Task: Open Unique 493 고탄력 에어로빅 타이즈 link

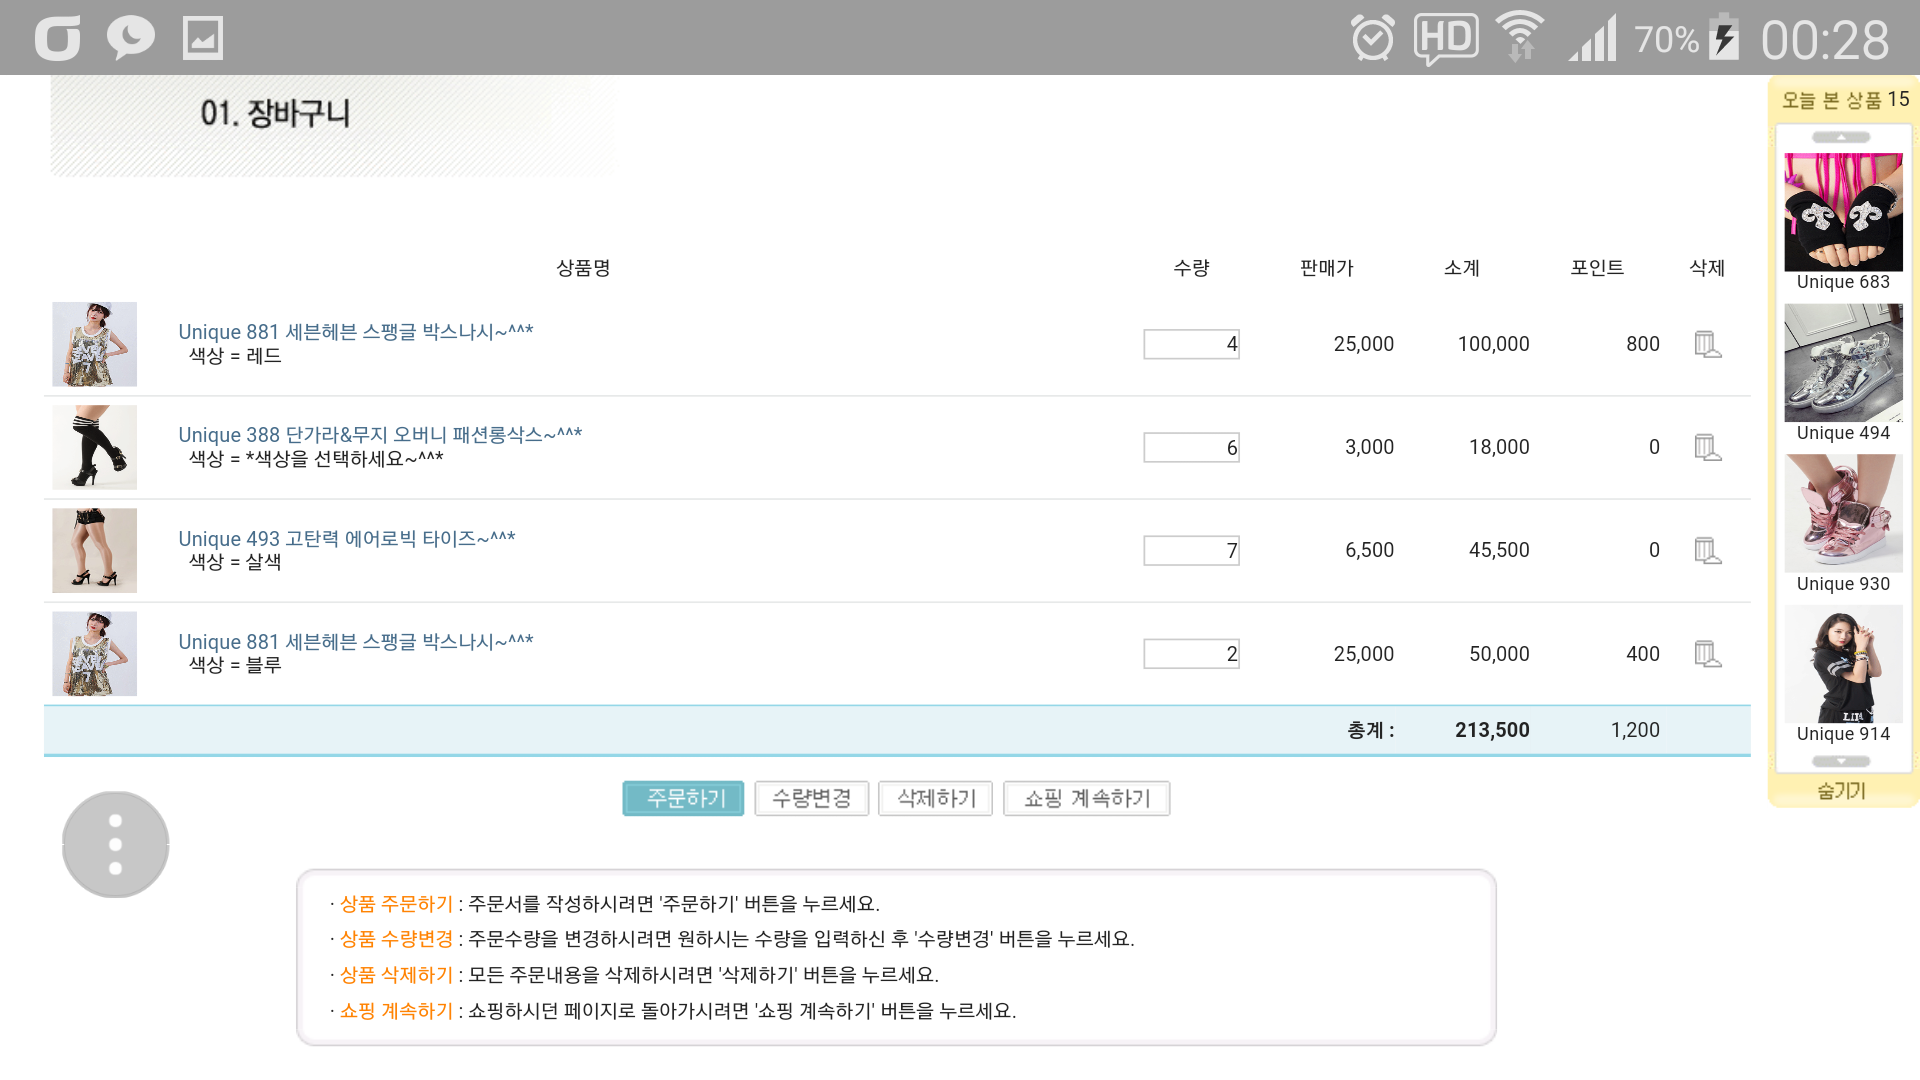Action: click(x=347, y=539)
